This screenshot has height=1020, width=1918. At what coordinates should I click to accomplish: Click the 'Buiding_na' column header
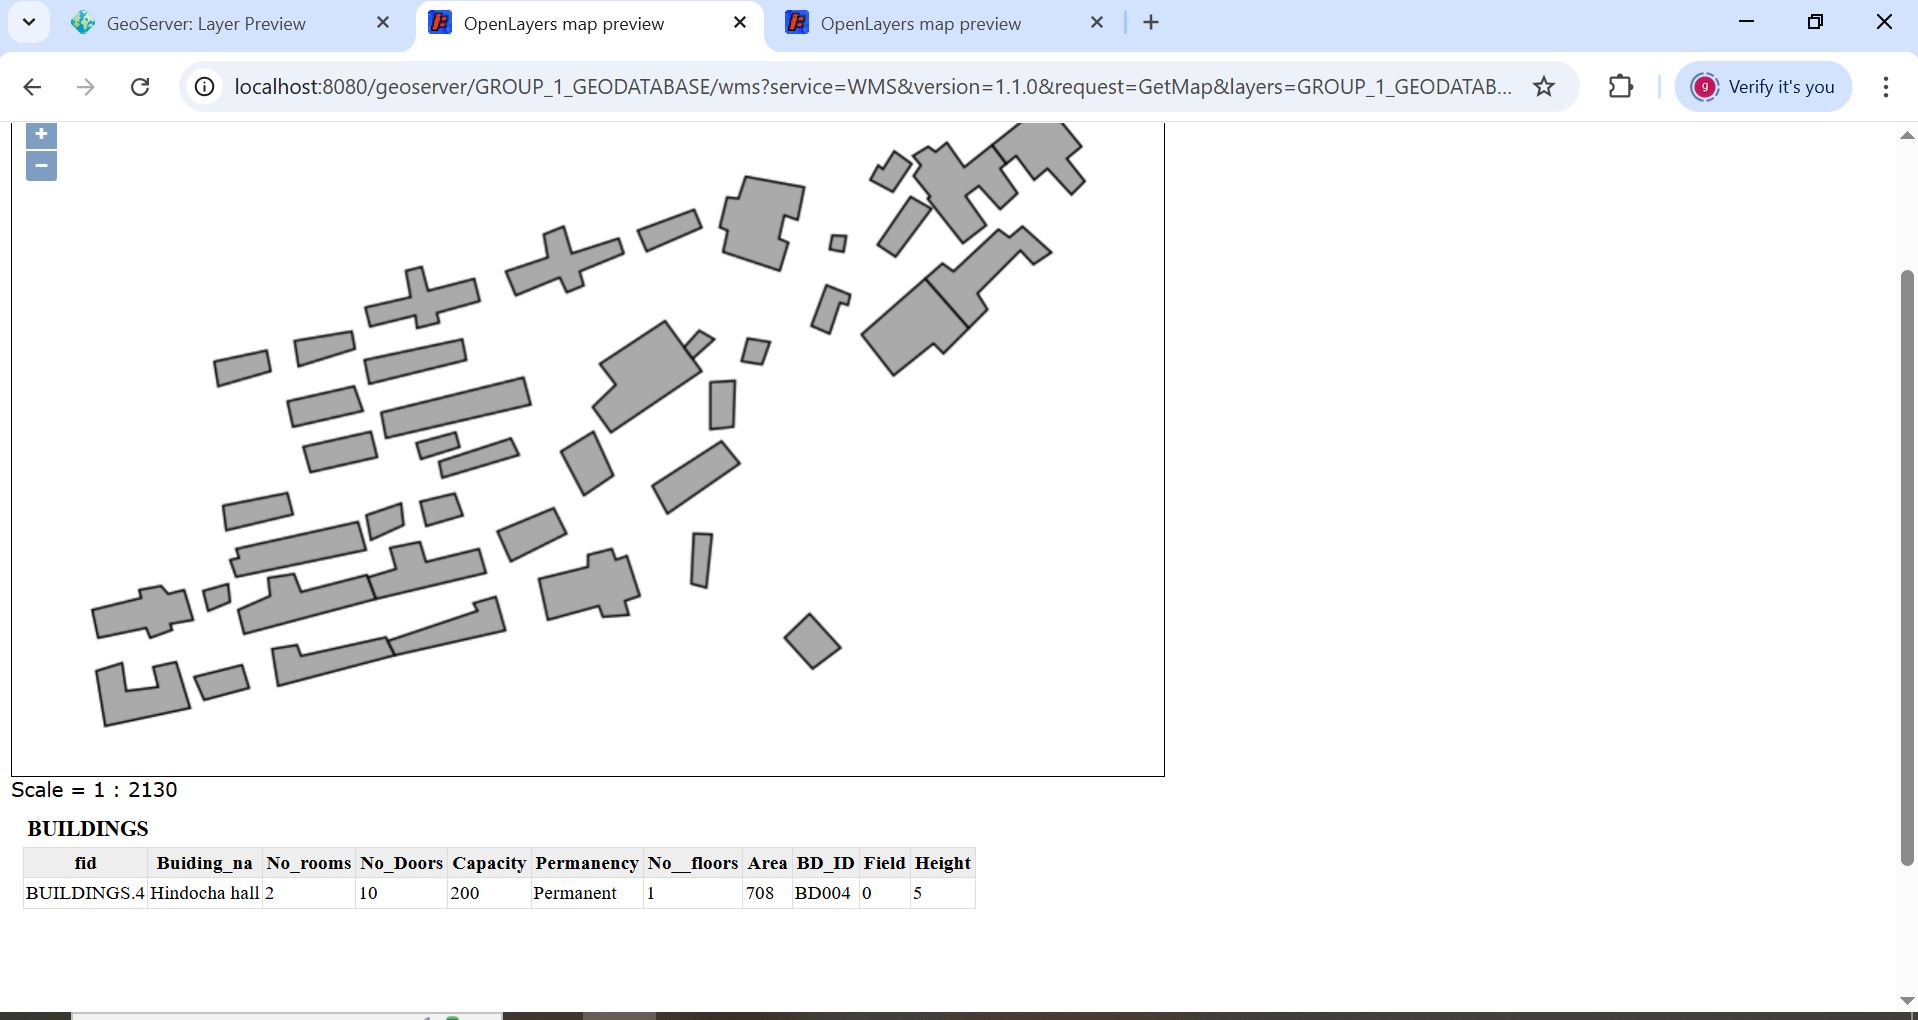pos(205,863)
